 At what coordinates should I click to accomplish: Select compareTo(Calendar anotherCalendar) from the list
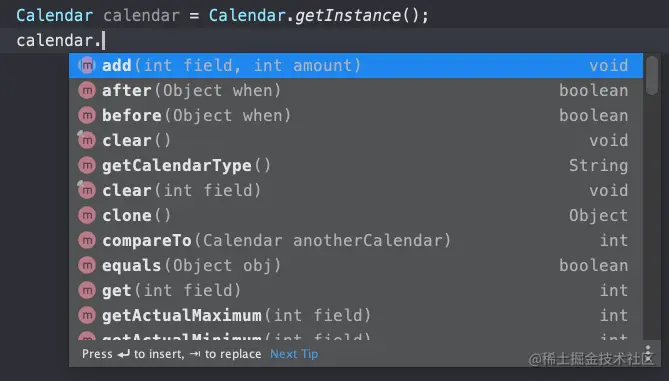pos(356,241)
